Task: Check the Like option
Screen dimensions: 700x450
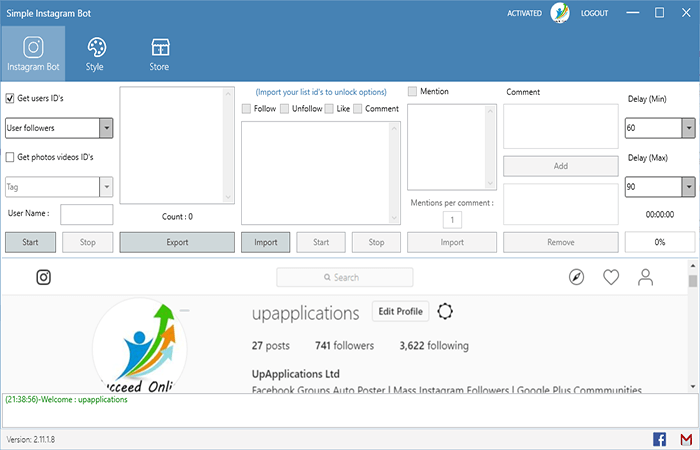Action: pos(329,109)
